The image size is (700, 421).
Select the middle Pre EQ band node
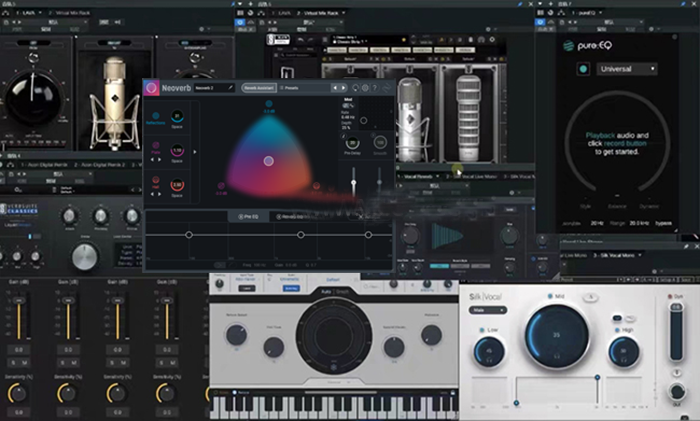(301, 235)
